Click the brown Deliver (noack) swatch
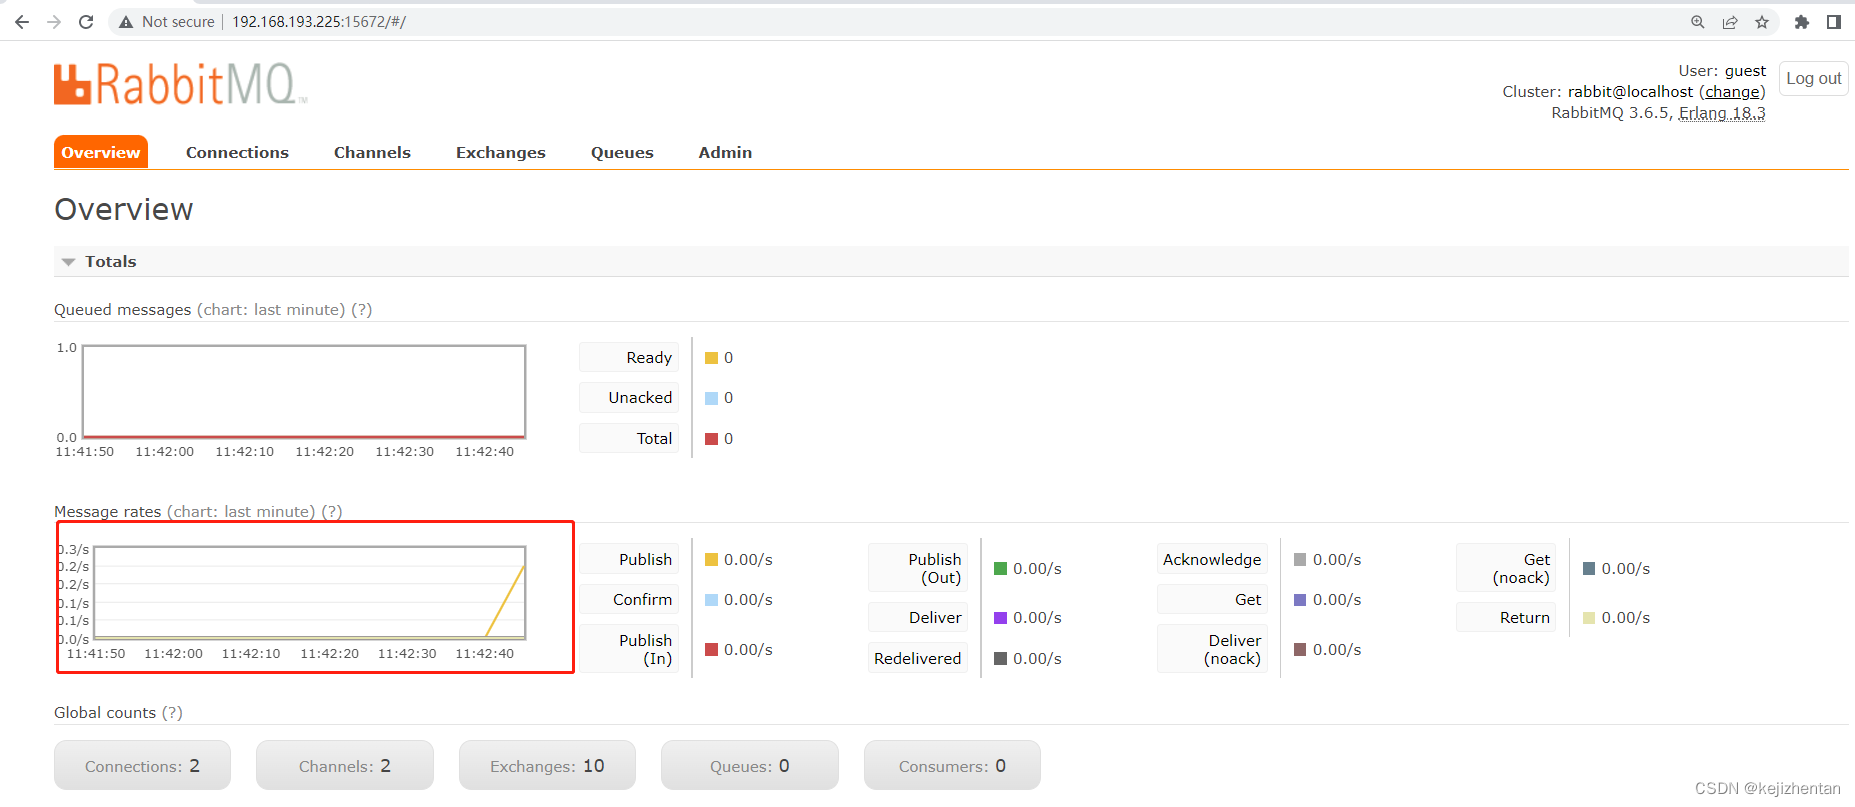Image resolution: width=1855 pixels, height=807 pixels. 1300,650
